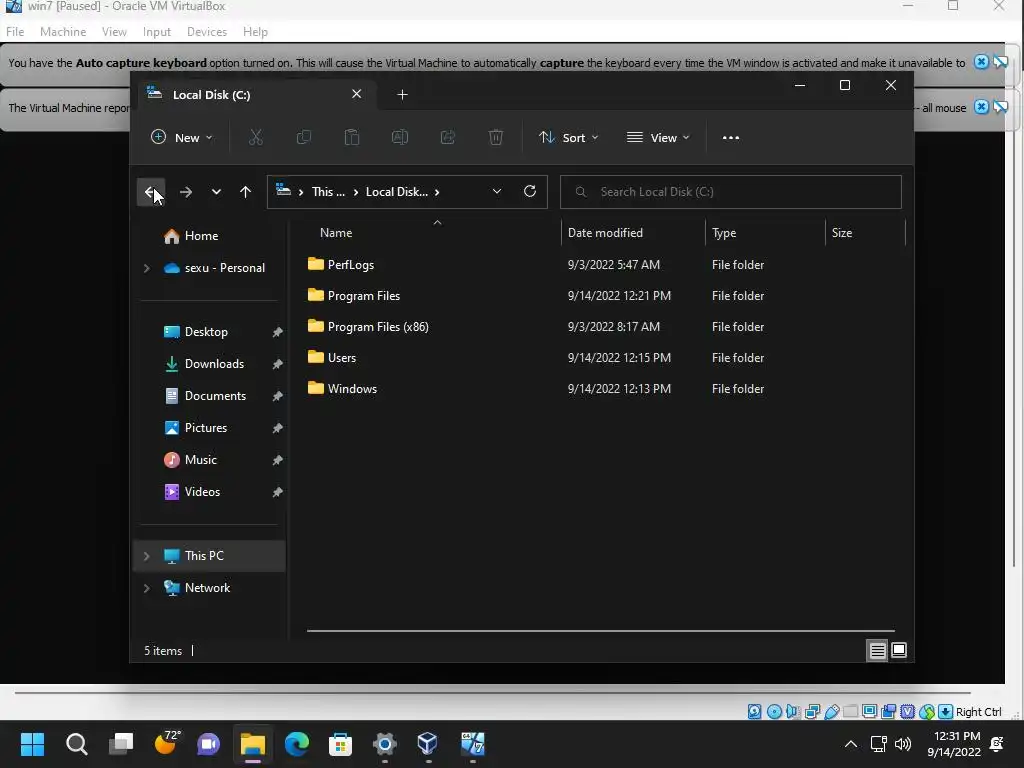Open the View layout dropdown

658,138
